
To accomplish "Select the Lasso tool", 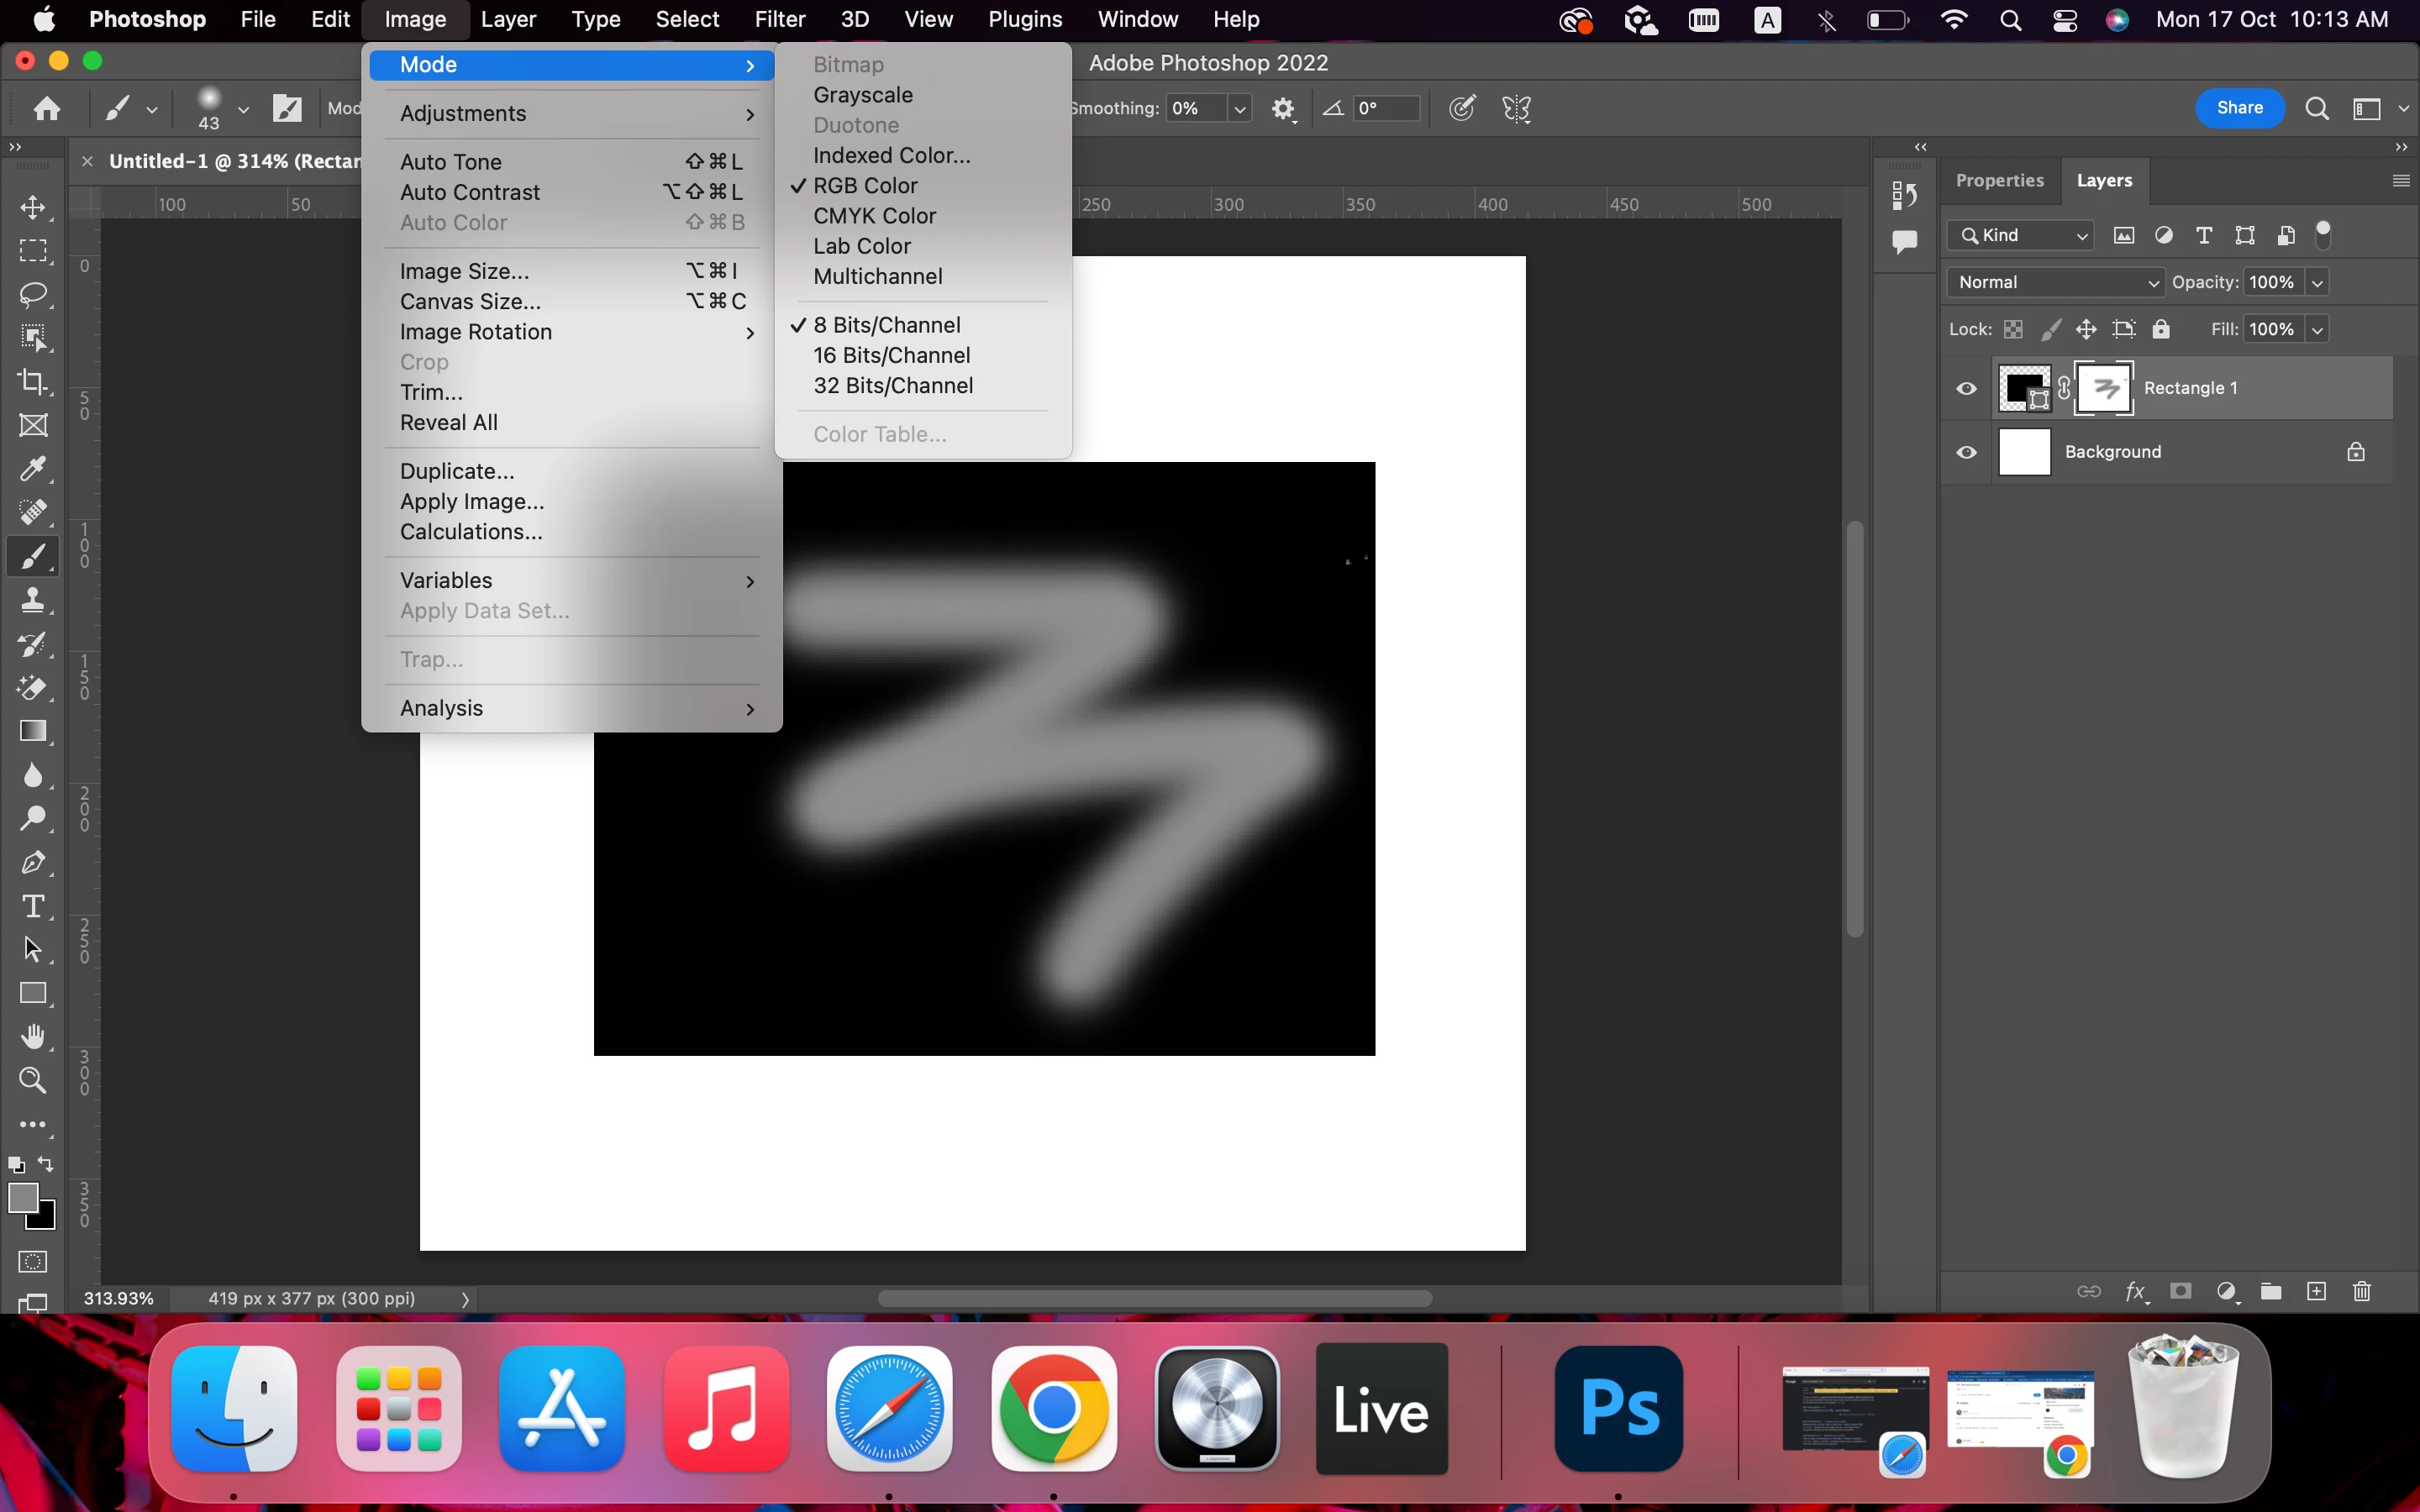I will [x=33, y=294].
